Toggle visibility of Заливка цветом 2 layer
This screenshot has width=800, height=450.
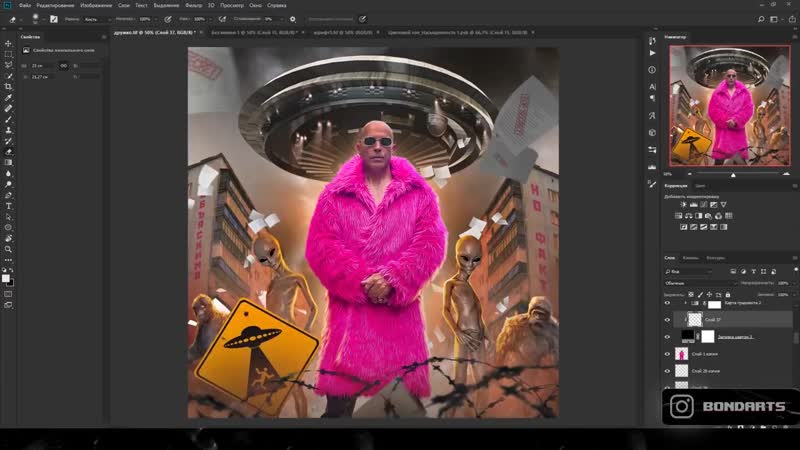(668, 337)
